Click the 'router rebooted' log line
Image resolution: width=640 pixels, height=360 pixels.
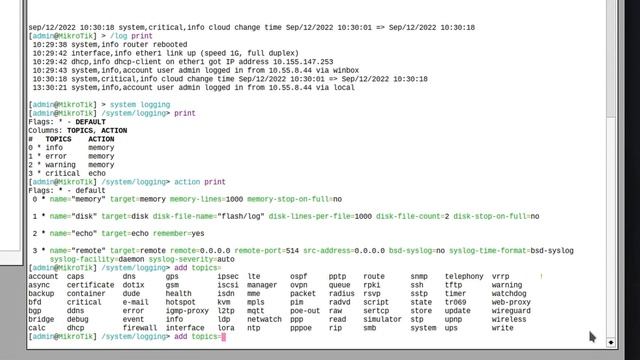[110, 44]
